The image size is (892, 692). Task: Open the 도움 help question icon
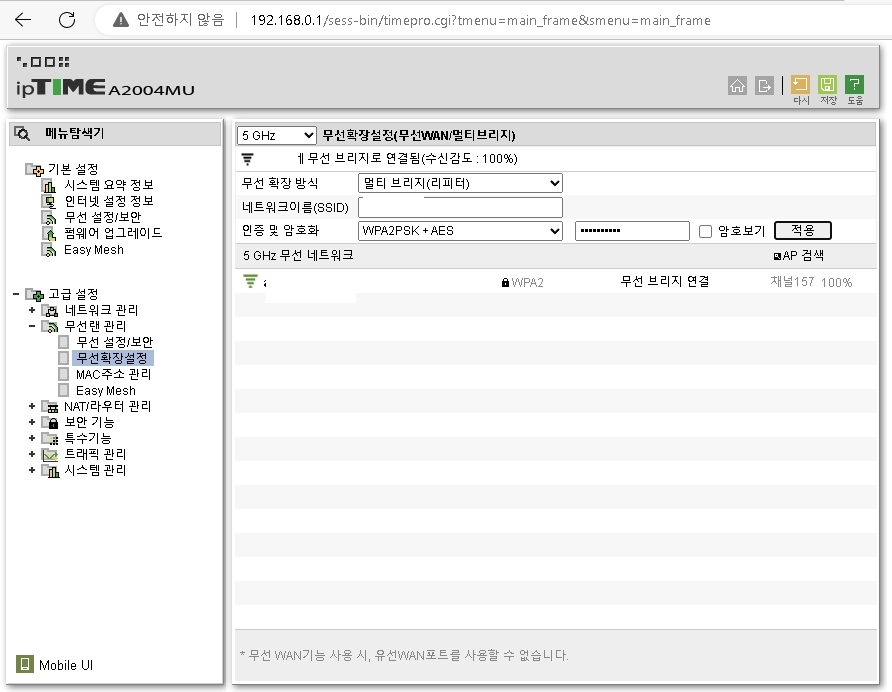854,85
